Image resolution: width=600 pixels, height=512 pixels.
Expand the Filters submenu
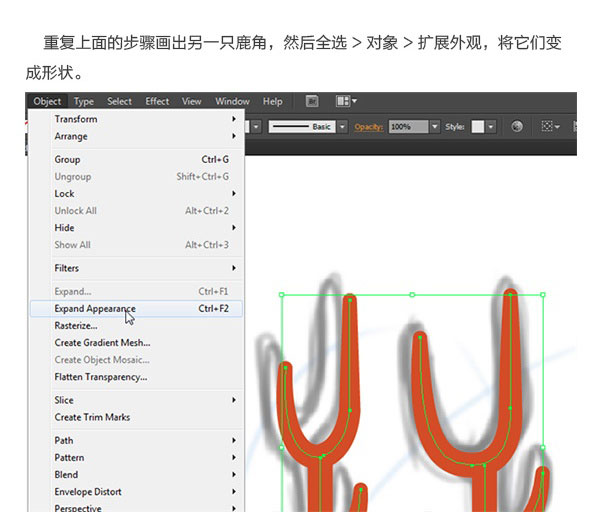click(136, 268)
